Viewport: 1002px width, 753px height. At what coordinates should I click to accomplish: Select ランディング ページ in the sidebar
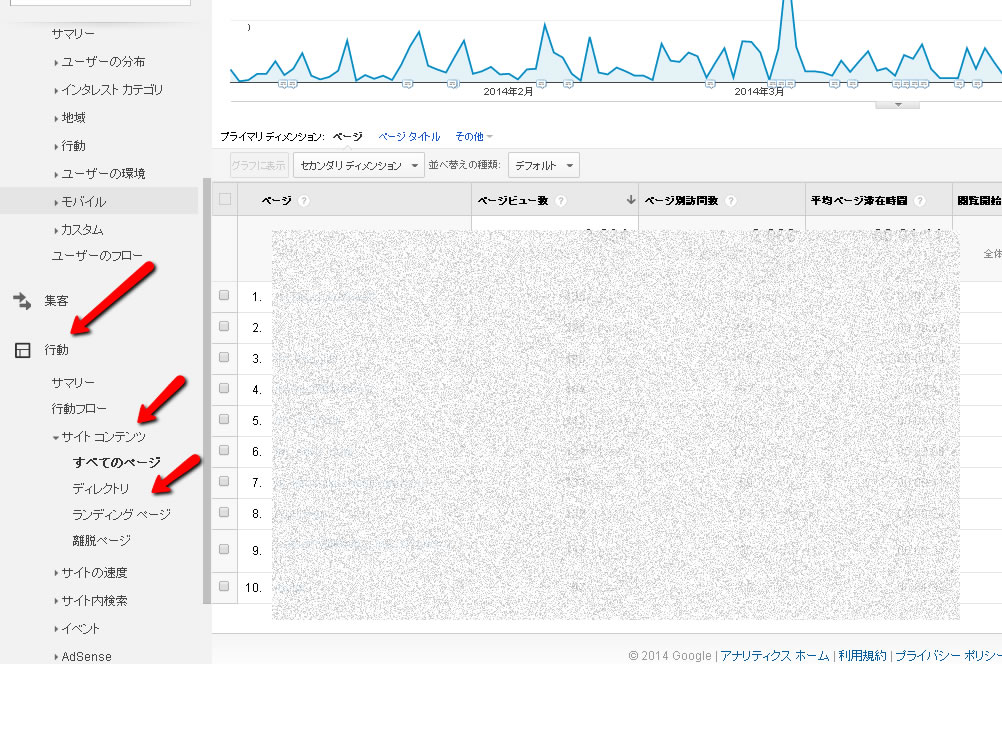tap(121, 514)
